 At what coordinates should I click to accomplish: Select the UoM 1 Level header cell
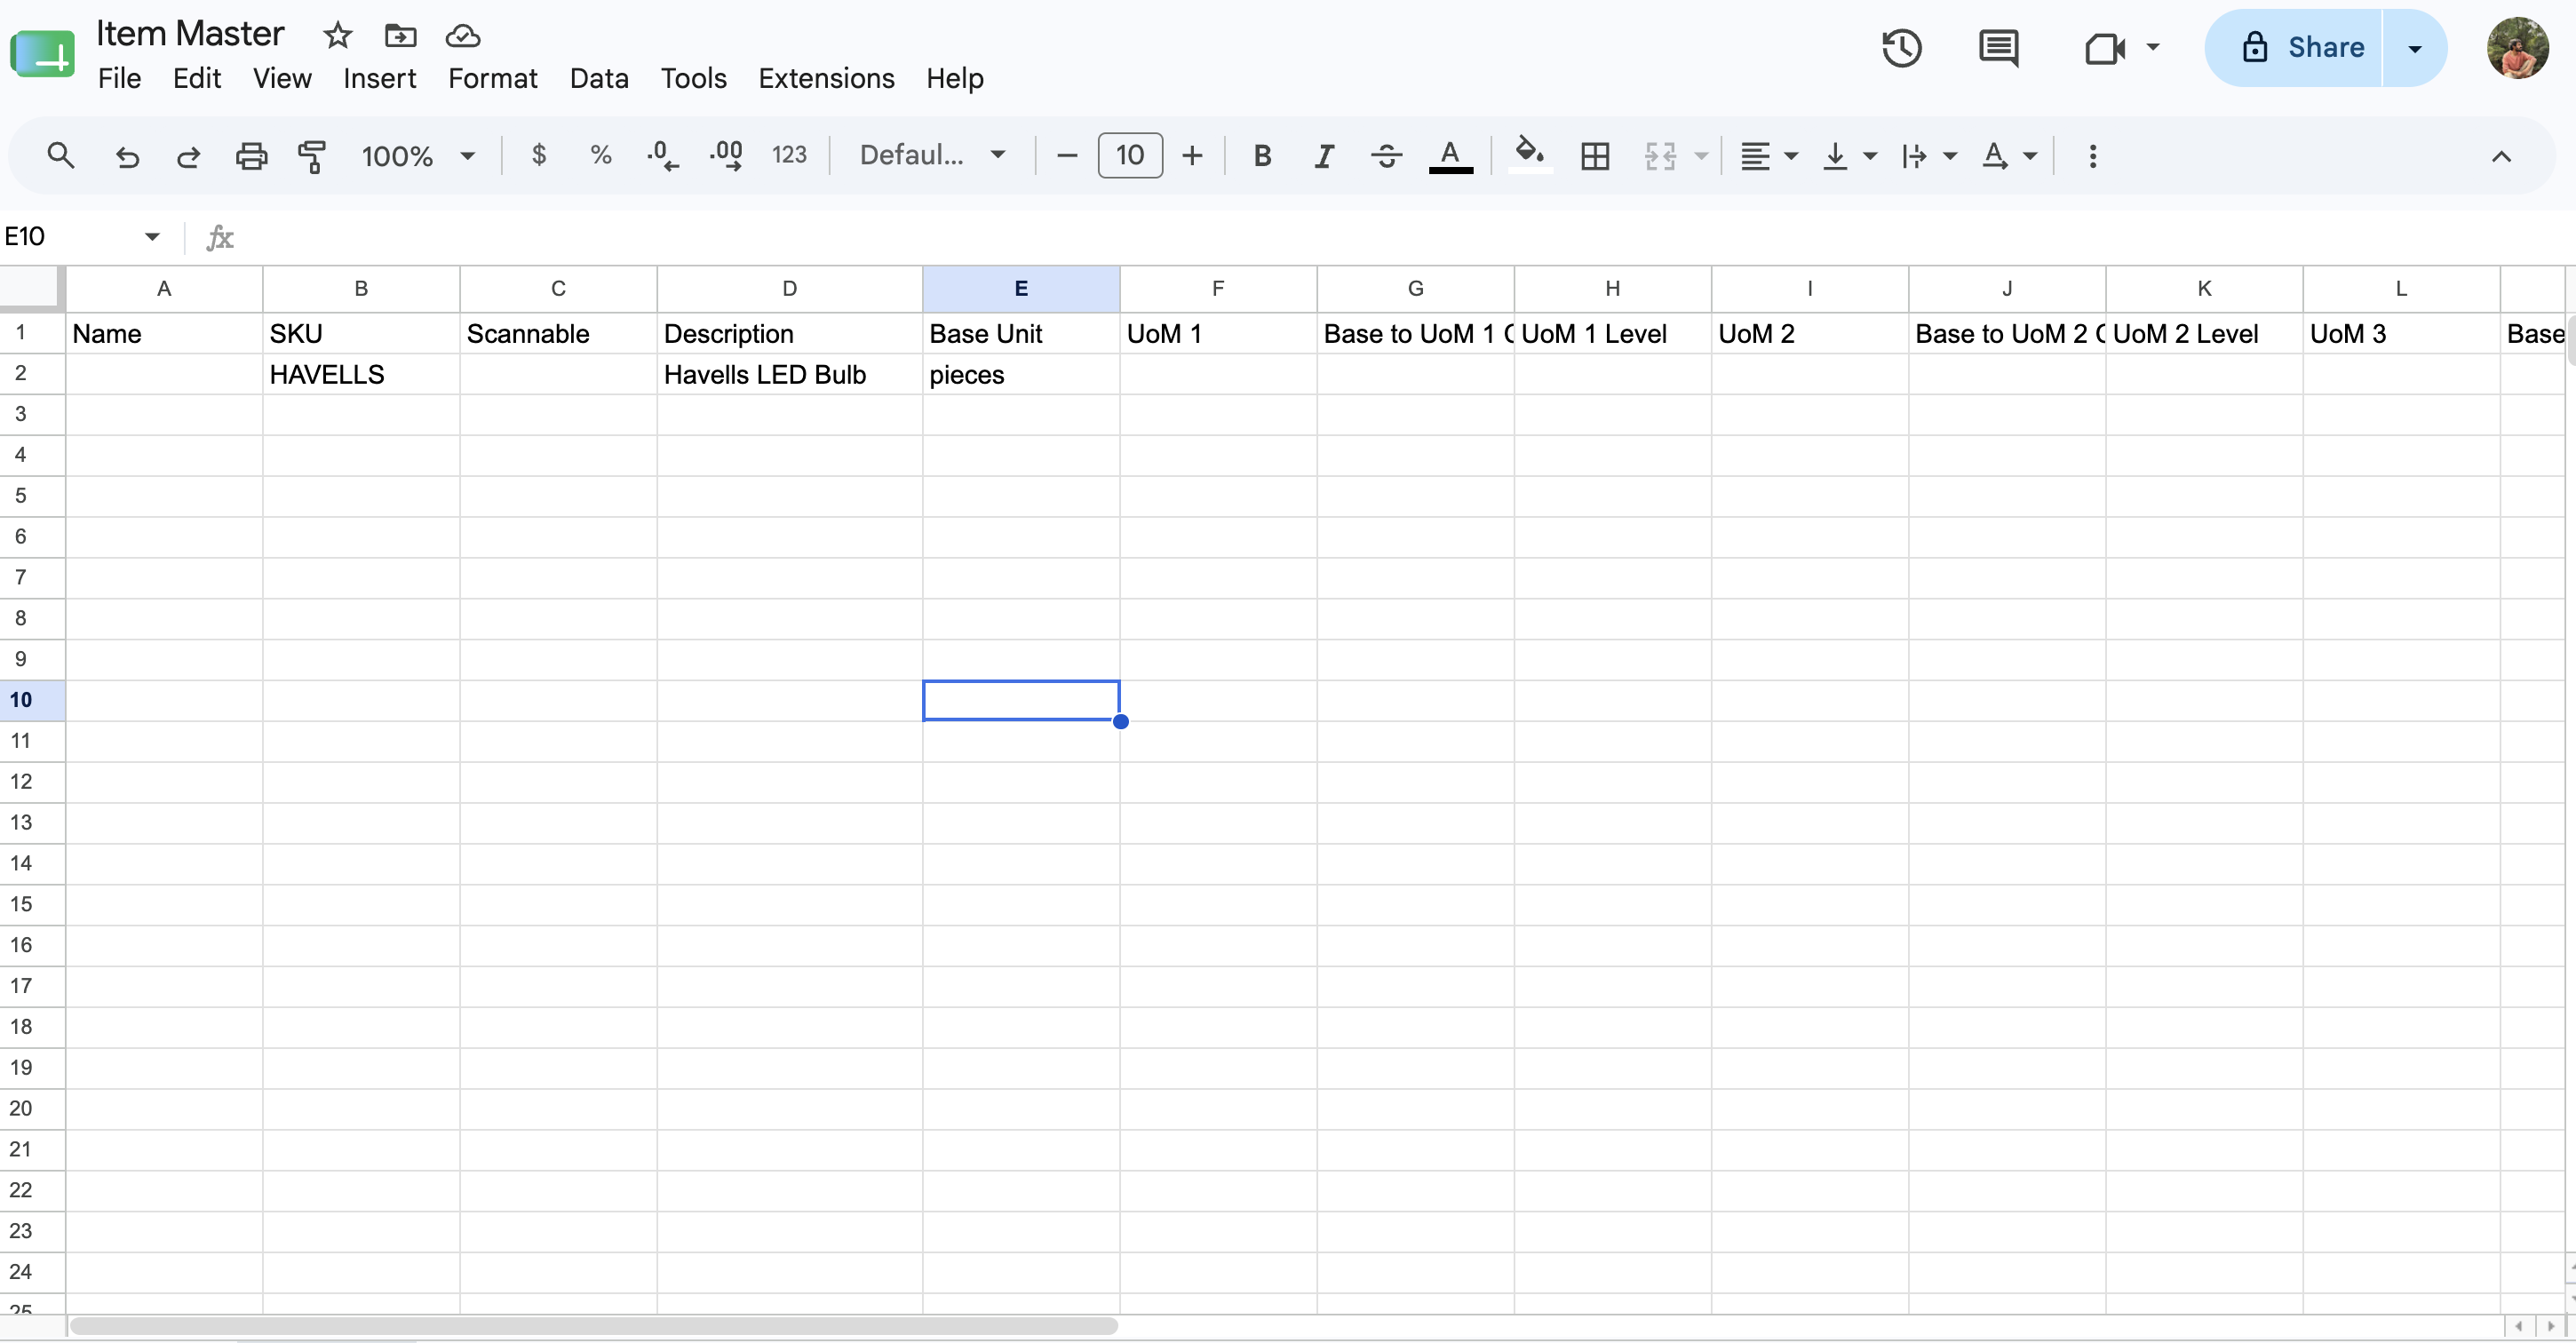1612,333
